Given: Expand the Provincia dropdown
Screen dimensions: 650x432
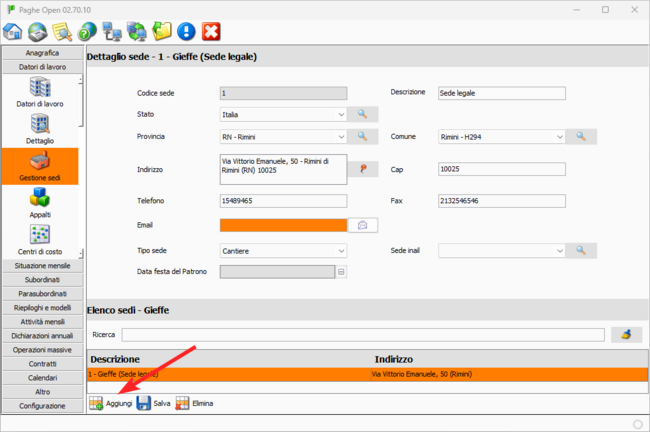Looking at the screenshot, I should pyautogui.click(x=341, y=136).
